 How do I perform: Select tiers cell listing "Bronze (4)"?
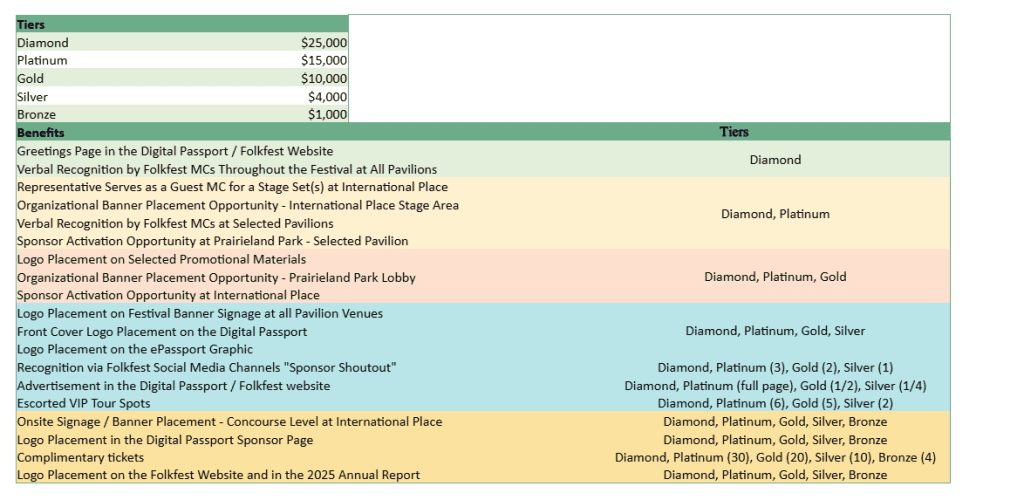775,458
